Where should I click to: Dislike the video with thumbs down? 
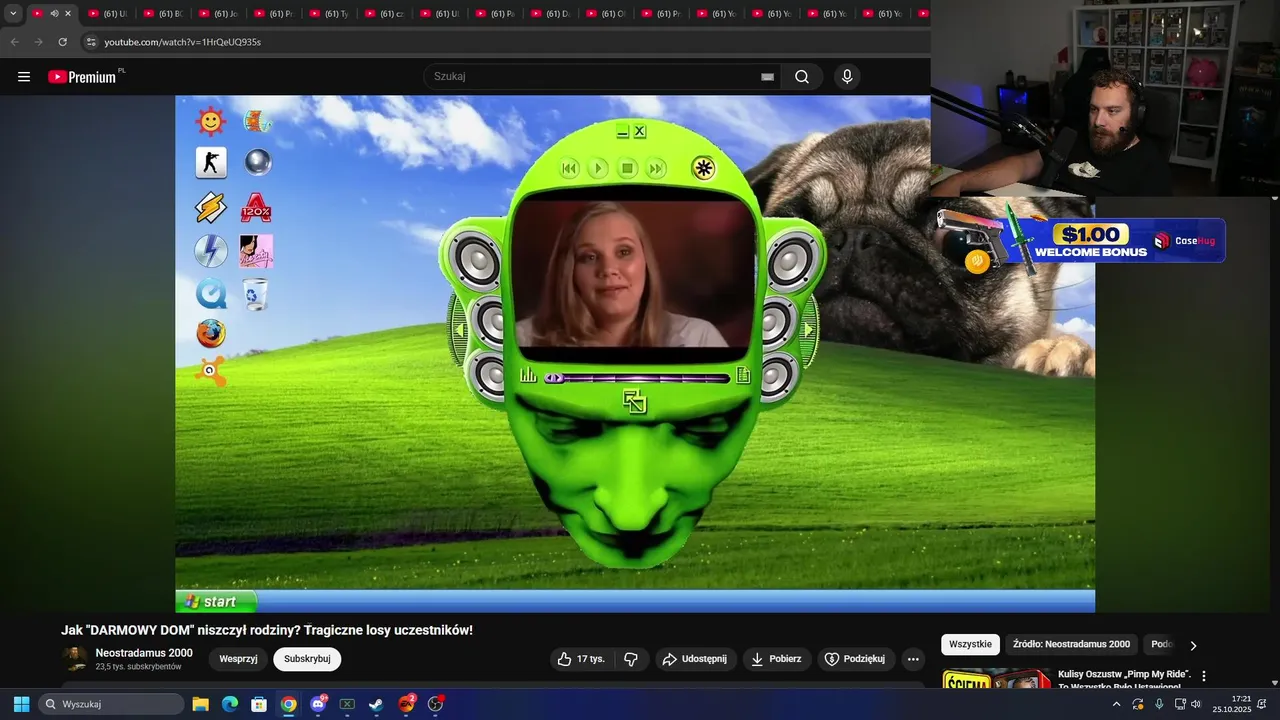coord(631,659)
